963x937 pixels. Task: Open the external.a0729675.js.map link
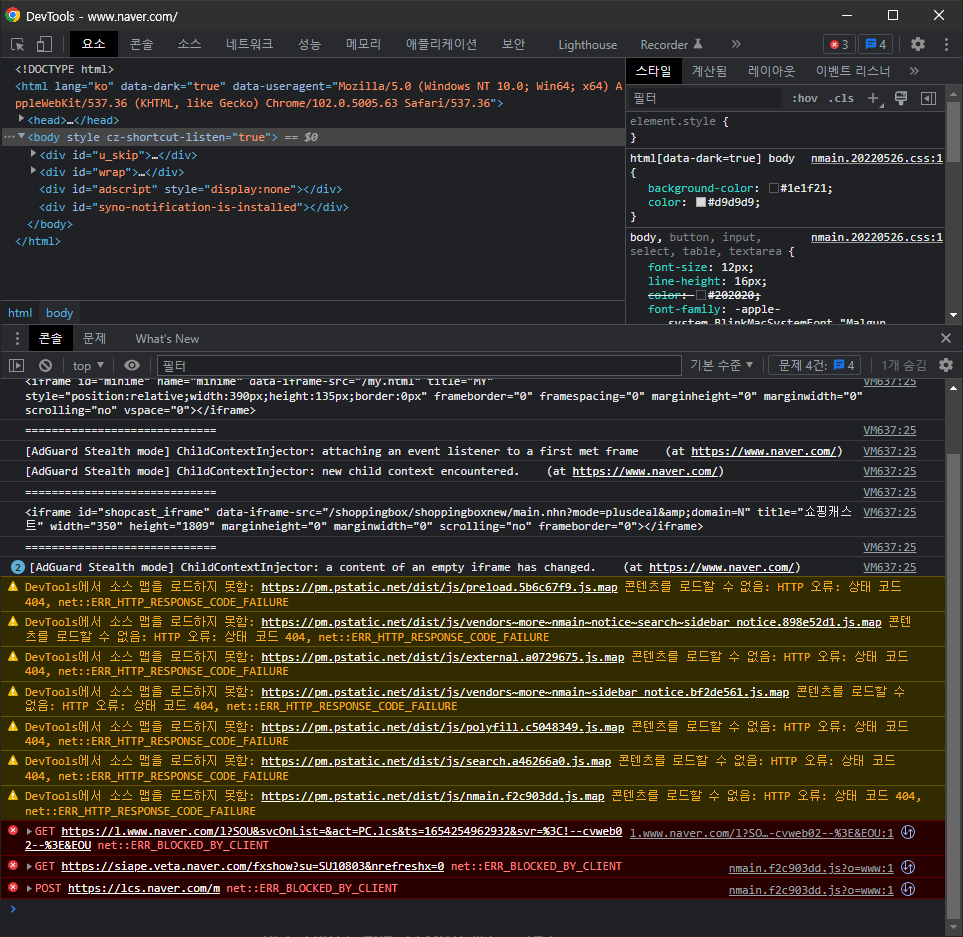point(442,657)
